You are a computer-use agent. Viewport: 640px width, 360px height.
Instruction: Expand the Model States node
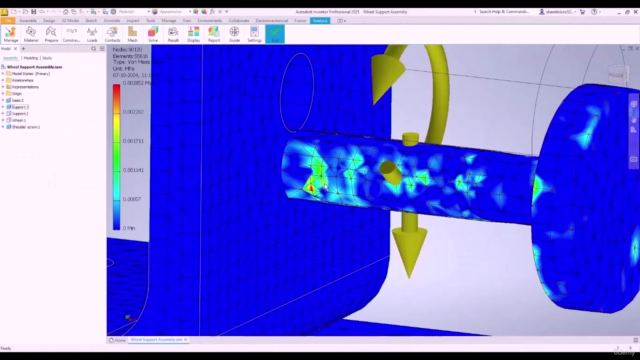click(3, 74)
